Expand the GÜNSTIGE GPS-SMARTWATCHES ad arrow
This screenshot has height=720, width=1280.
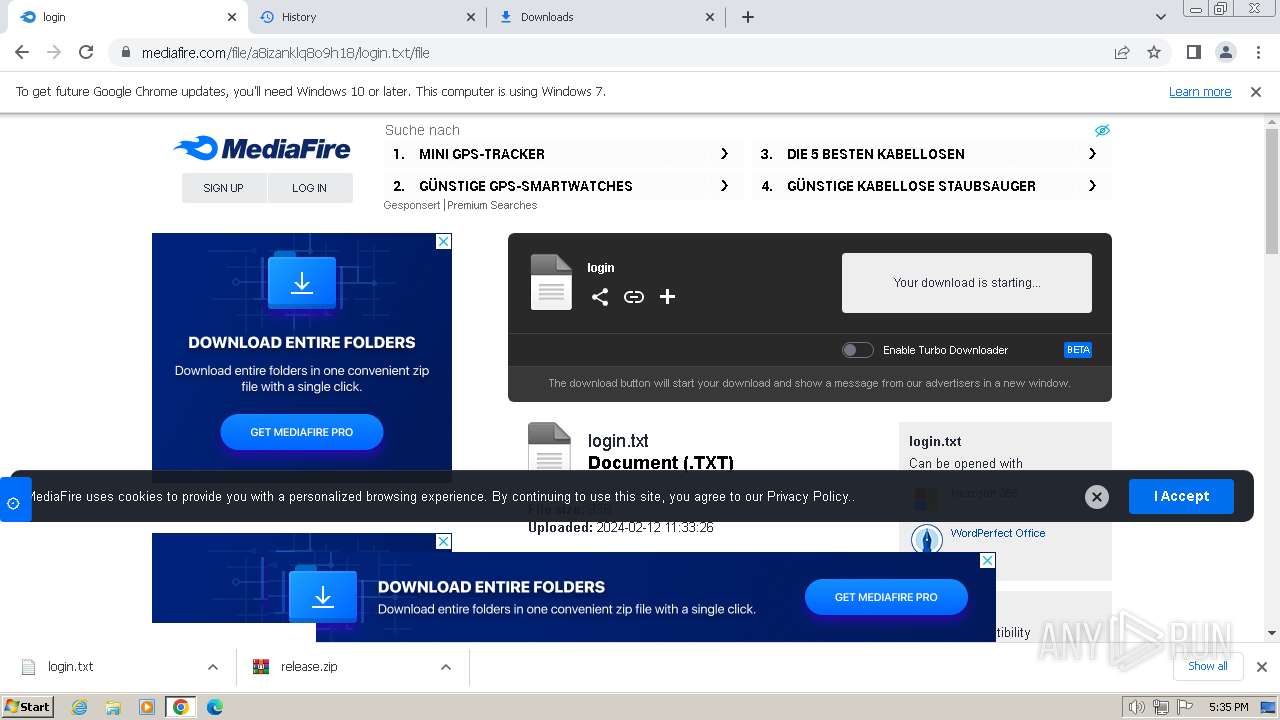point(724,186)
